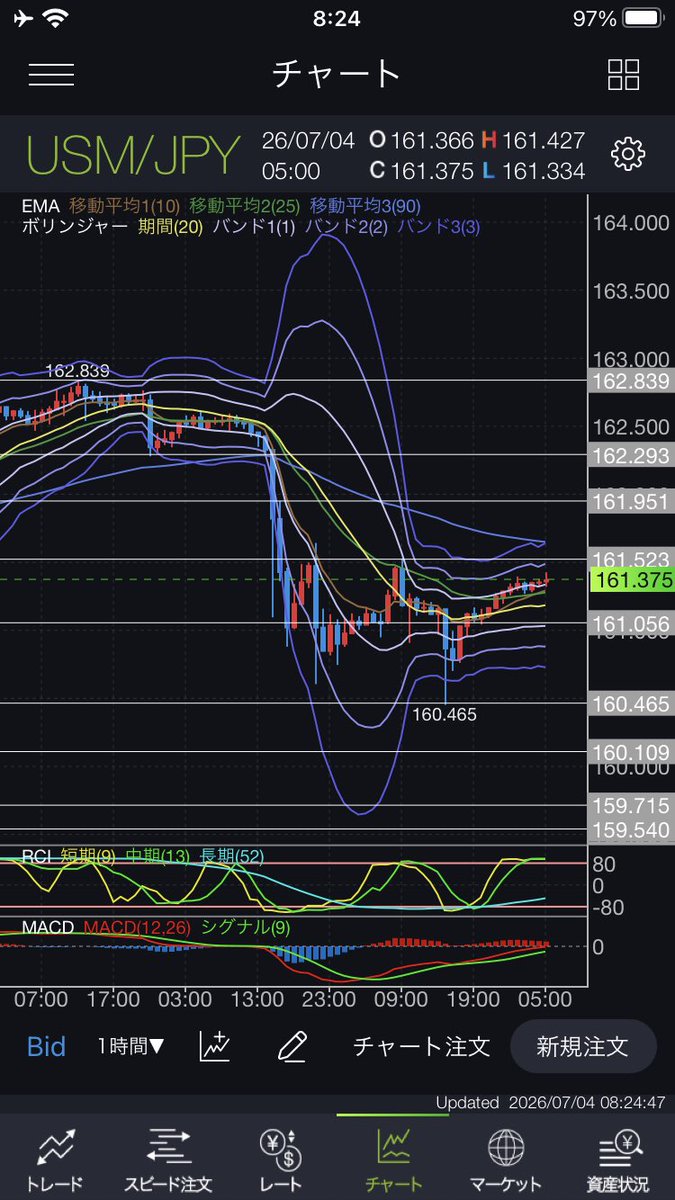Tap the 短期(9) RCI legend text
Viewport: 675px width, 1200px height.
[87, 855]
